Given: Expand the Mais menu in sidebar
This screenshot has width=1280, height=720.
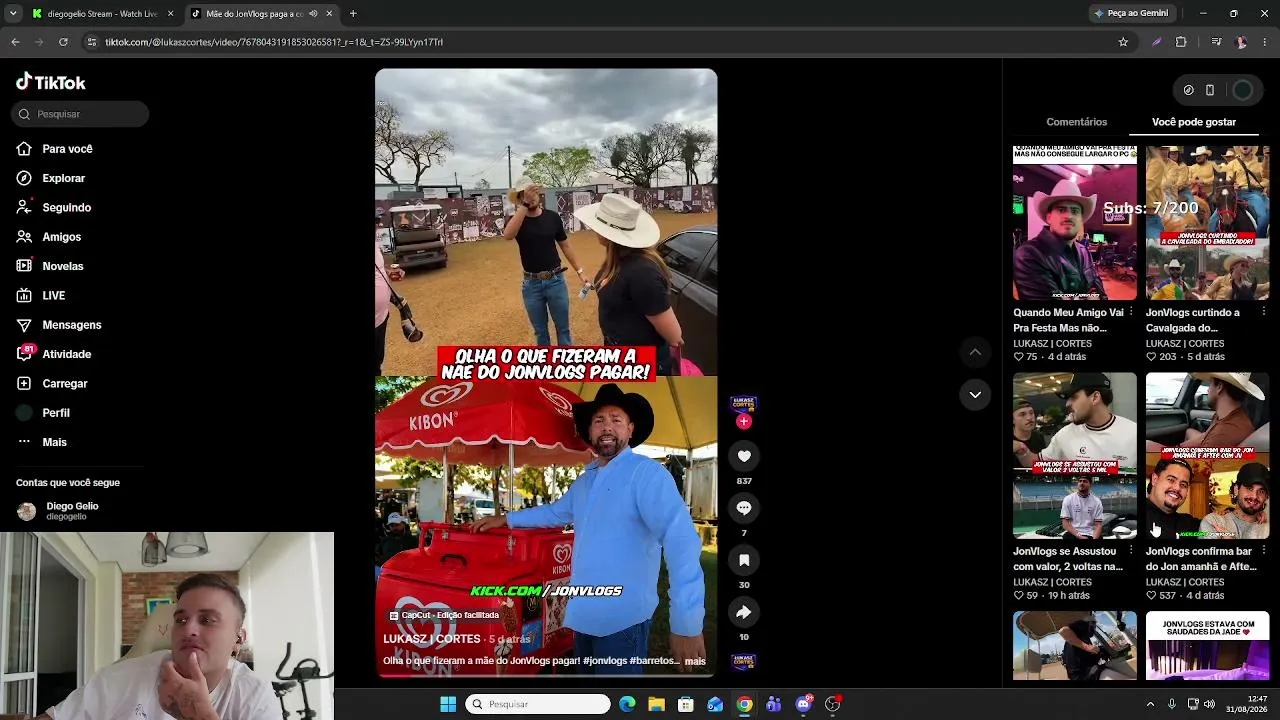Looking at the screenshot, I should tap(42, 442).
